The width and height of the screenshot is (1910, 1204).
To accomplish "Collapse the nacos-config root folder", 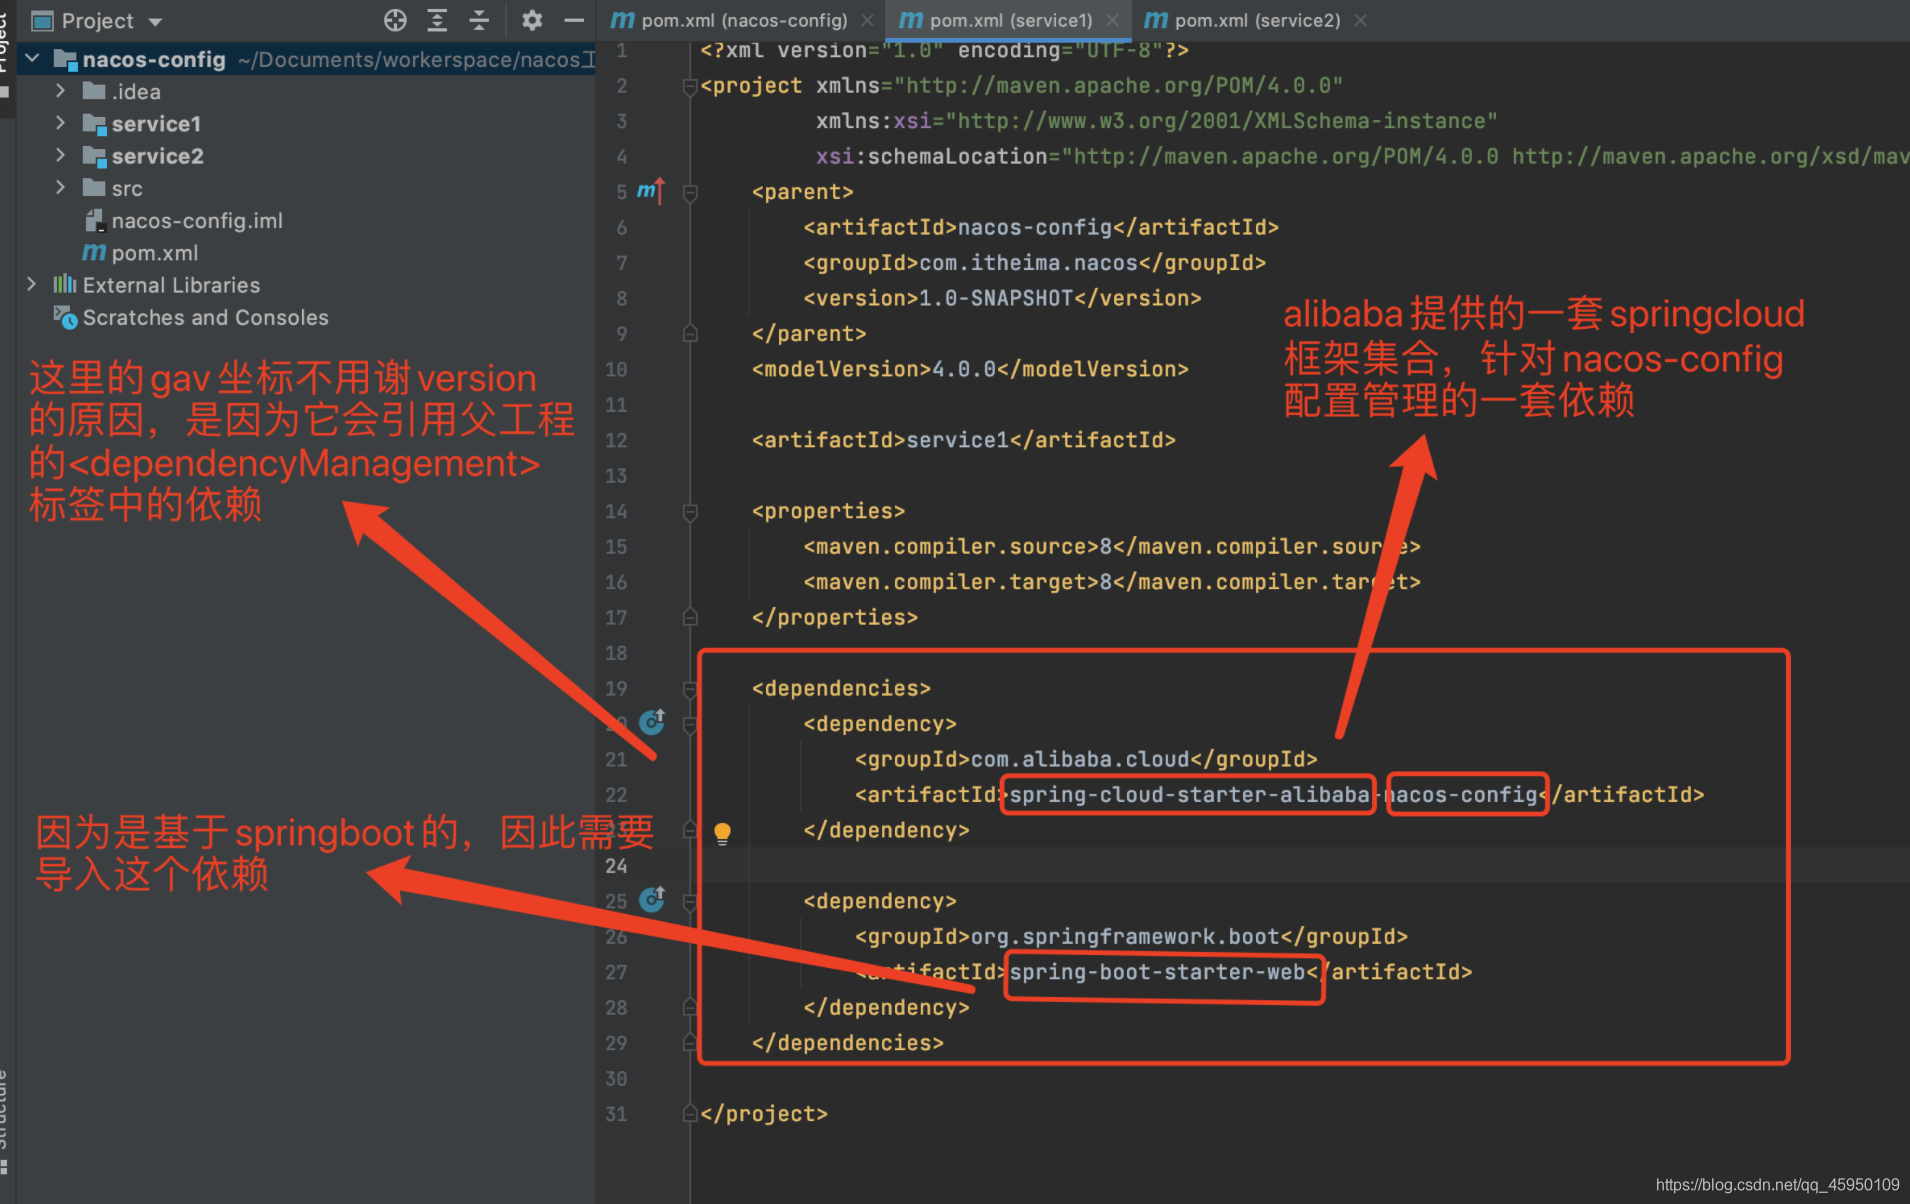I will 32,59.
